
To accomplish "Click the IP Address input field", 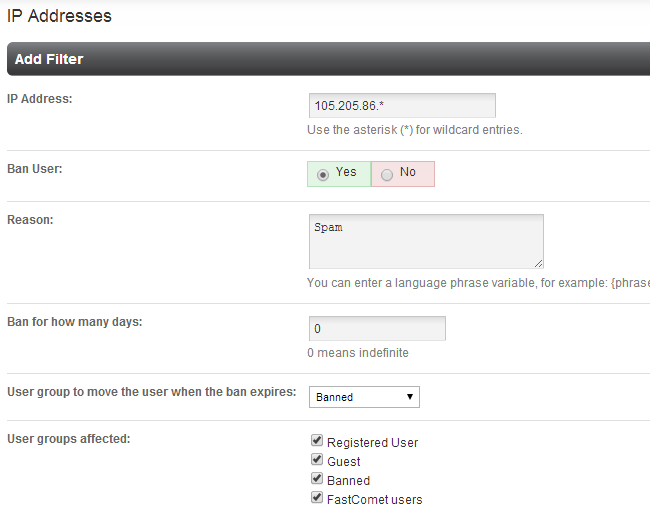I will point(402,105).
